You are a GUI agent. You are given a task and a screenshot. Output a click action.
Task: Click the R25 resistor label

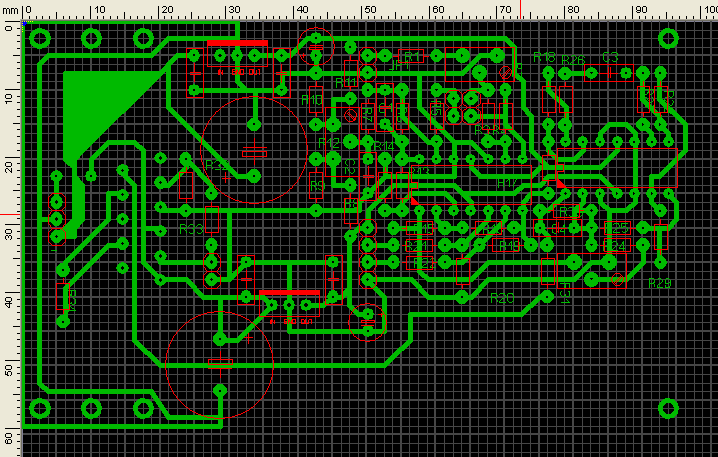point(618,228)
